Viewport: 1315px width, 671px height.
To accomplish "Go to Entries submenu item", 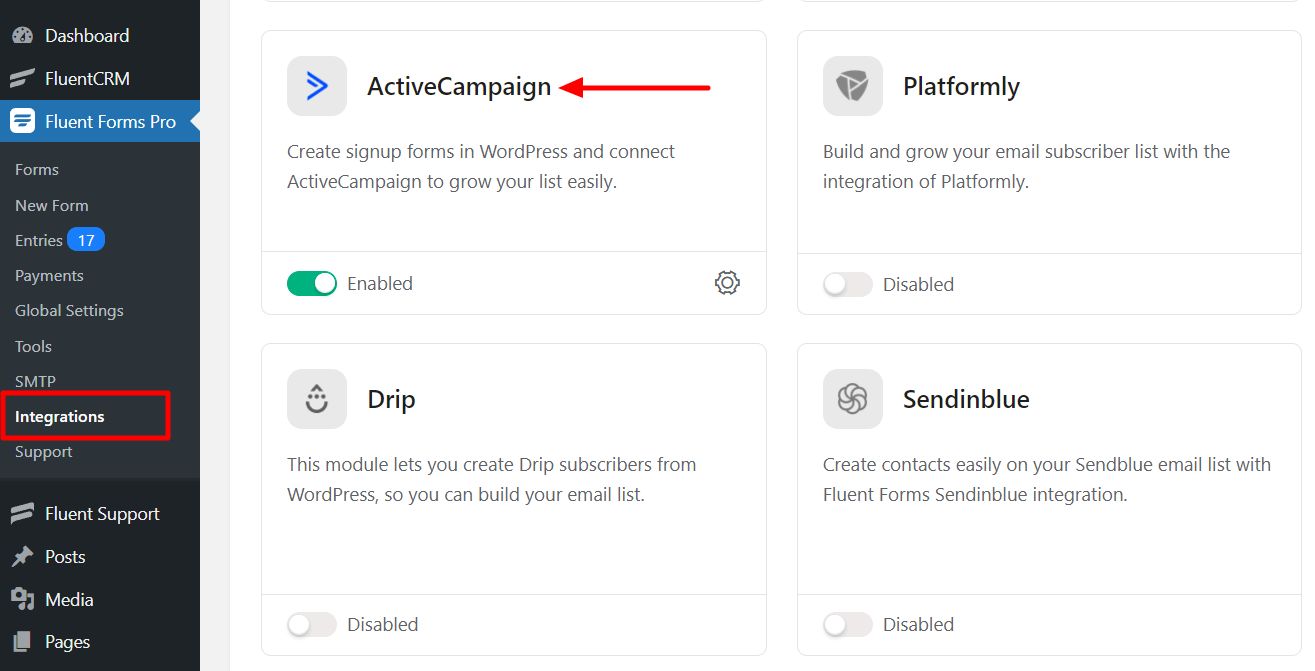I will coord(39,241).
